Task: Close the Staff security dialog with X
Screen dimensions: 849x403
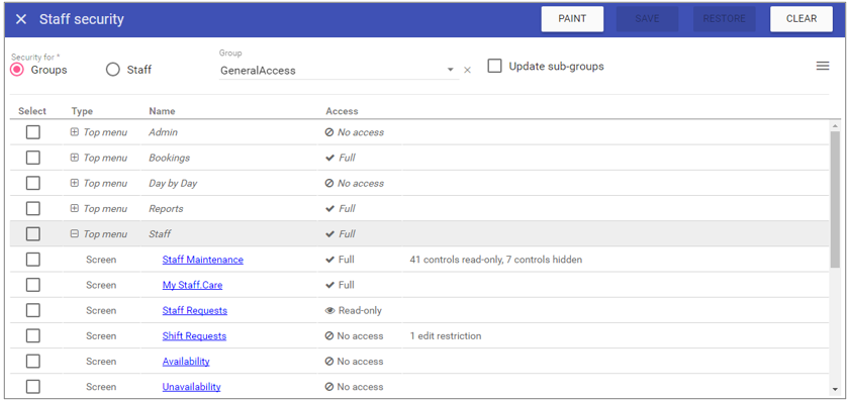Action: tap(21, 19)
